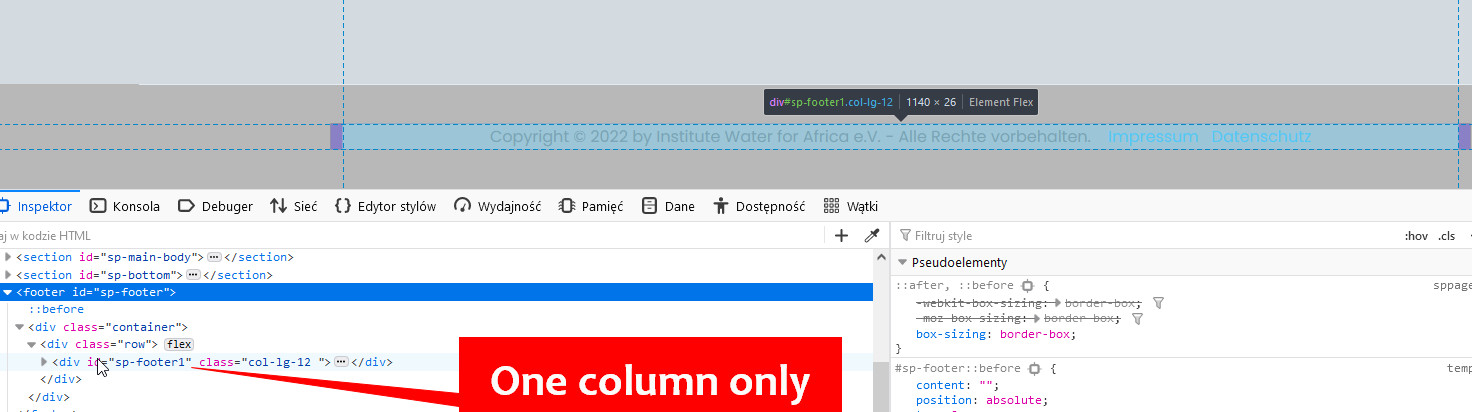This screenshot has width=1472, height=412.
Task: Open the Debuger tab
Action: [x=215, y=206]
